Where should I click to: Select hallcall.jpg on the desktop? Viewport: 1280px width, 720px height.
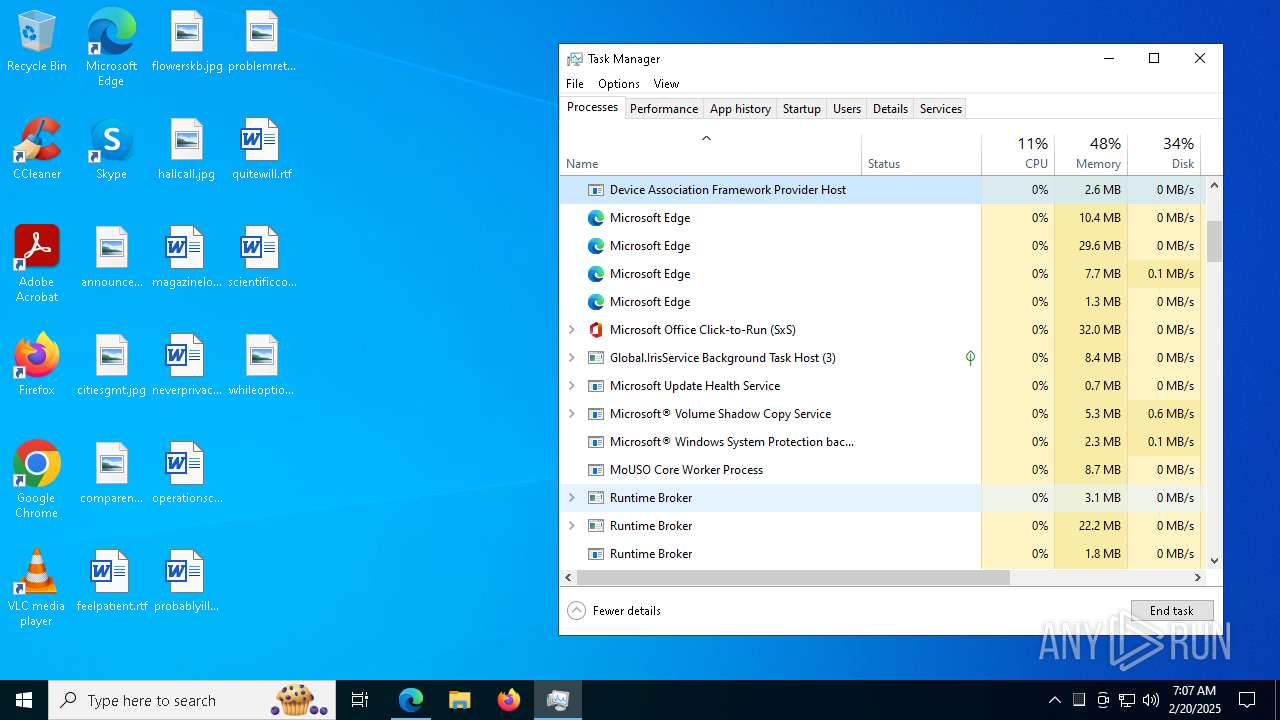187,150
